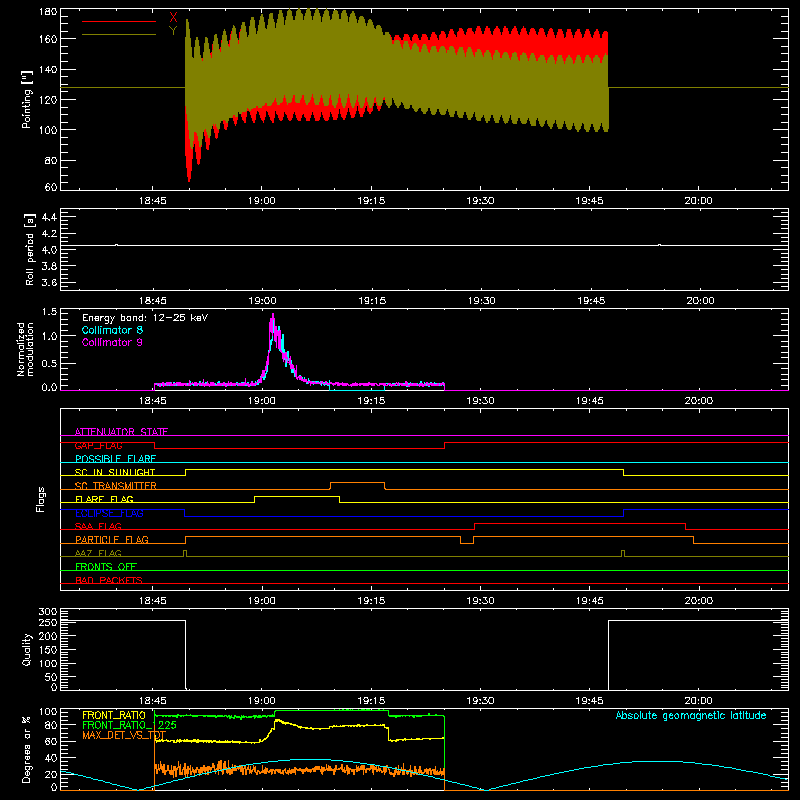
Task: Select the 'Roll period [s]' axis label
Action: 30,249
